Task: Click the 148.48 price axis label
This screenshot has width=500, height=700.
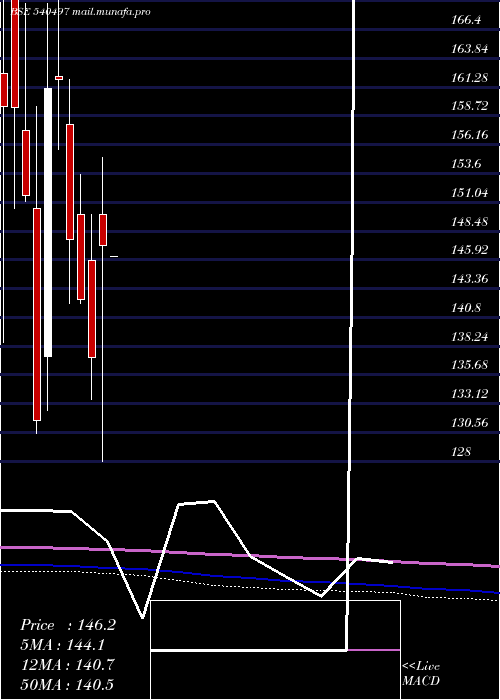Action: (x=469, y=222)
